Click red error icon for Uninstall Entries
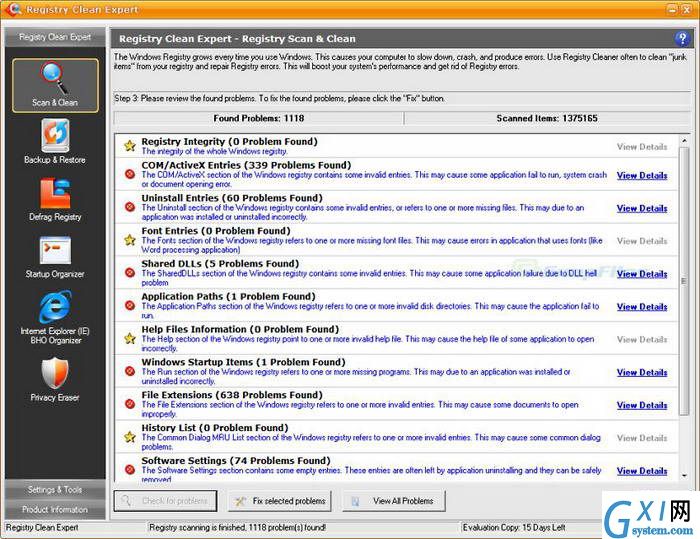Viewport: 700px width, 539px height. (130, 207)
